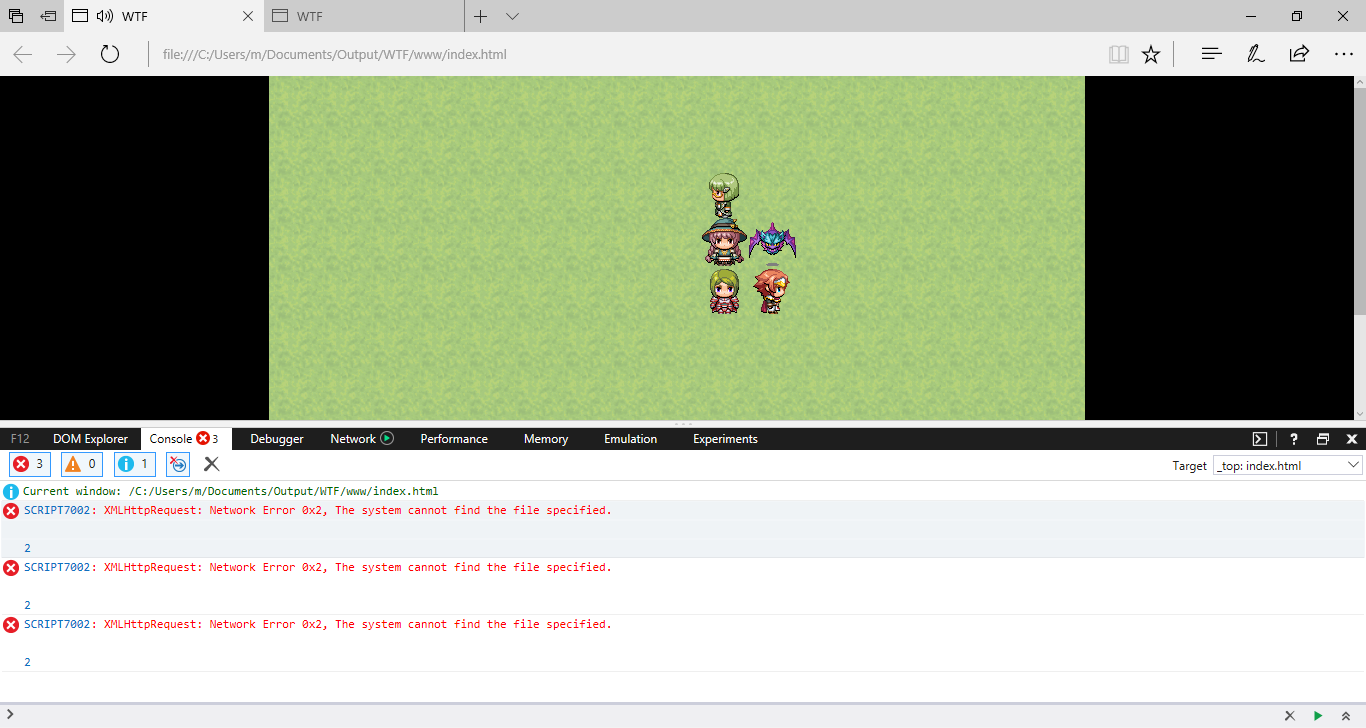Undock the developer tools panel
This screenshot has width=1366, height=728.
click(x=1323, y=439)
